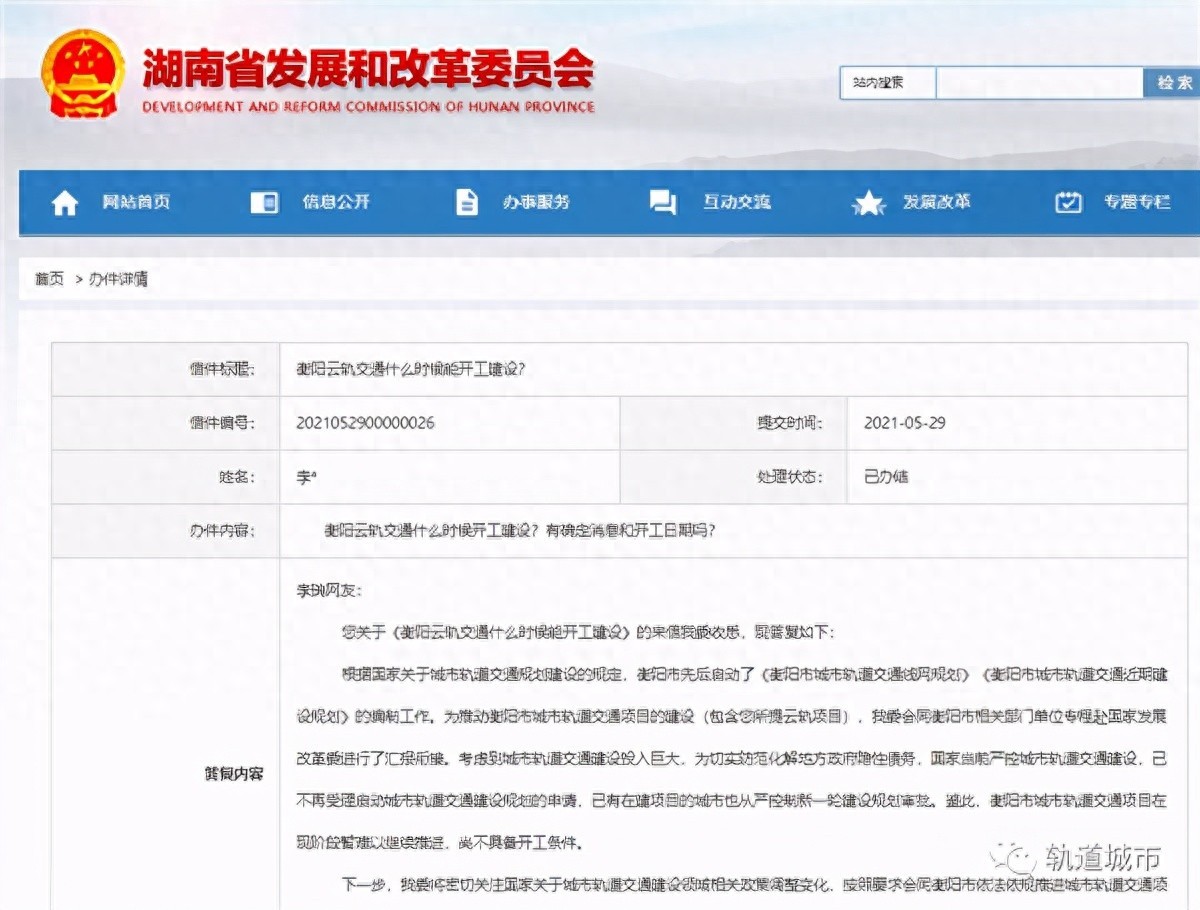The height and width of the screenshot is (910, 1200).
Task: Select the 办事服务 navigation text
Action: [536, 202]
